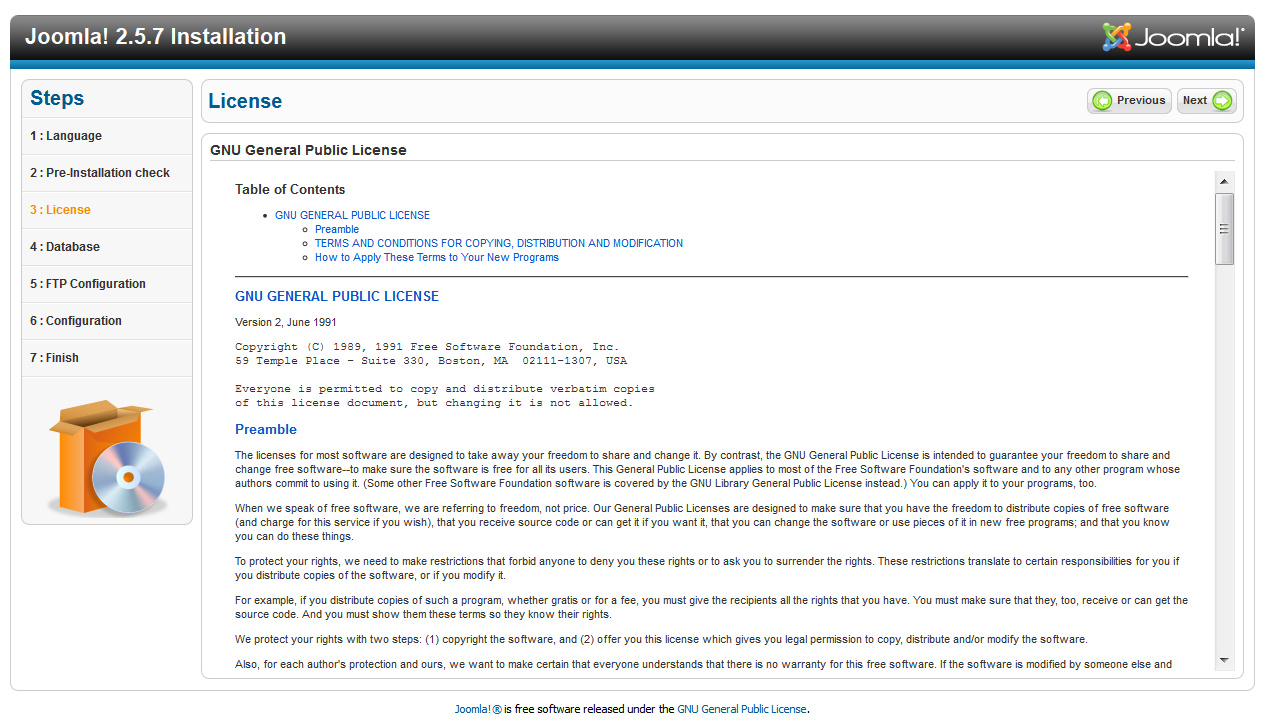
Task: Click the paragraph starting 'We protect your rights'
Action: [x=661, y=639]
